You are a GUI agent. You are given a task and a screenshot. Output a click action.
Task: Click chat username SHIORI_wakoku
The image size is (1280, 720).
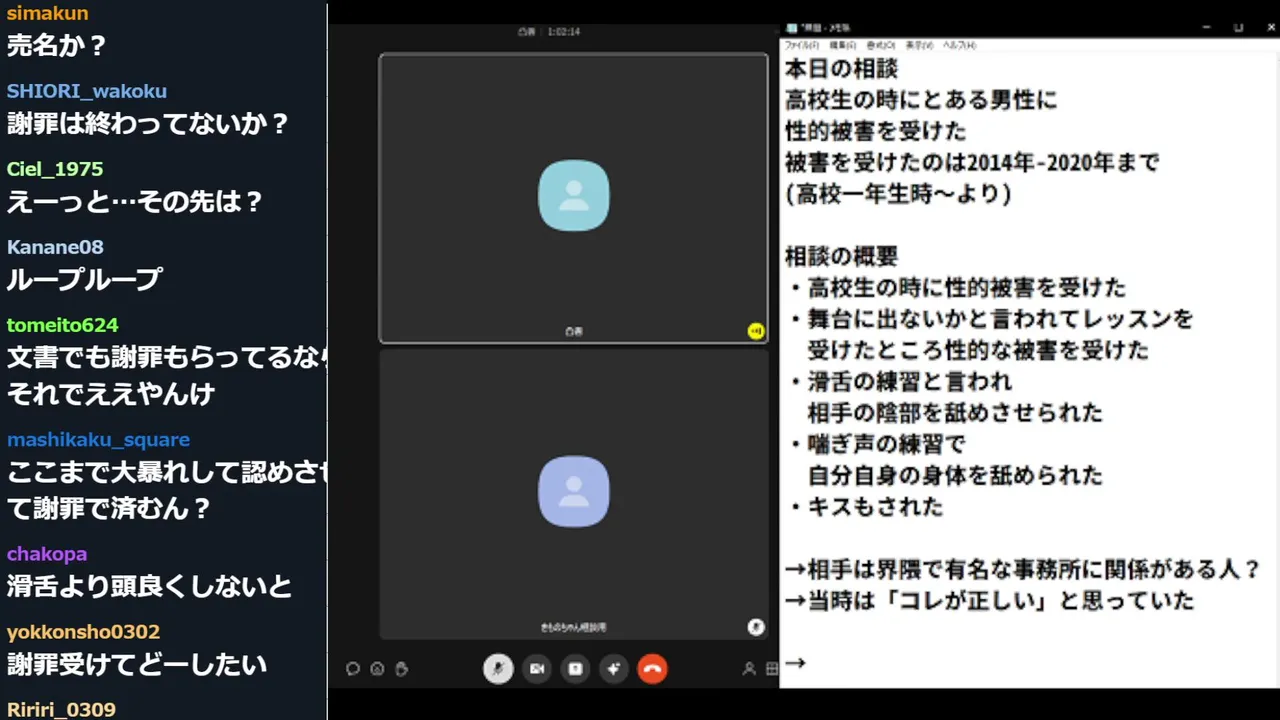[87, 91]
